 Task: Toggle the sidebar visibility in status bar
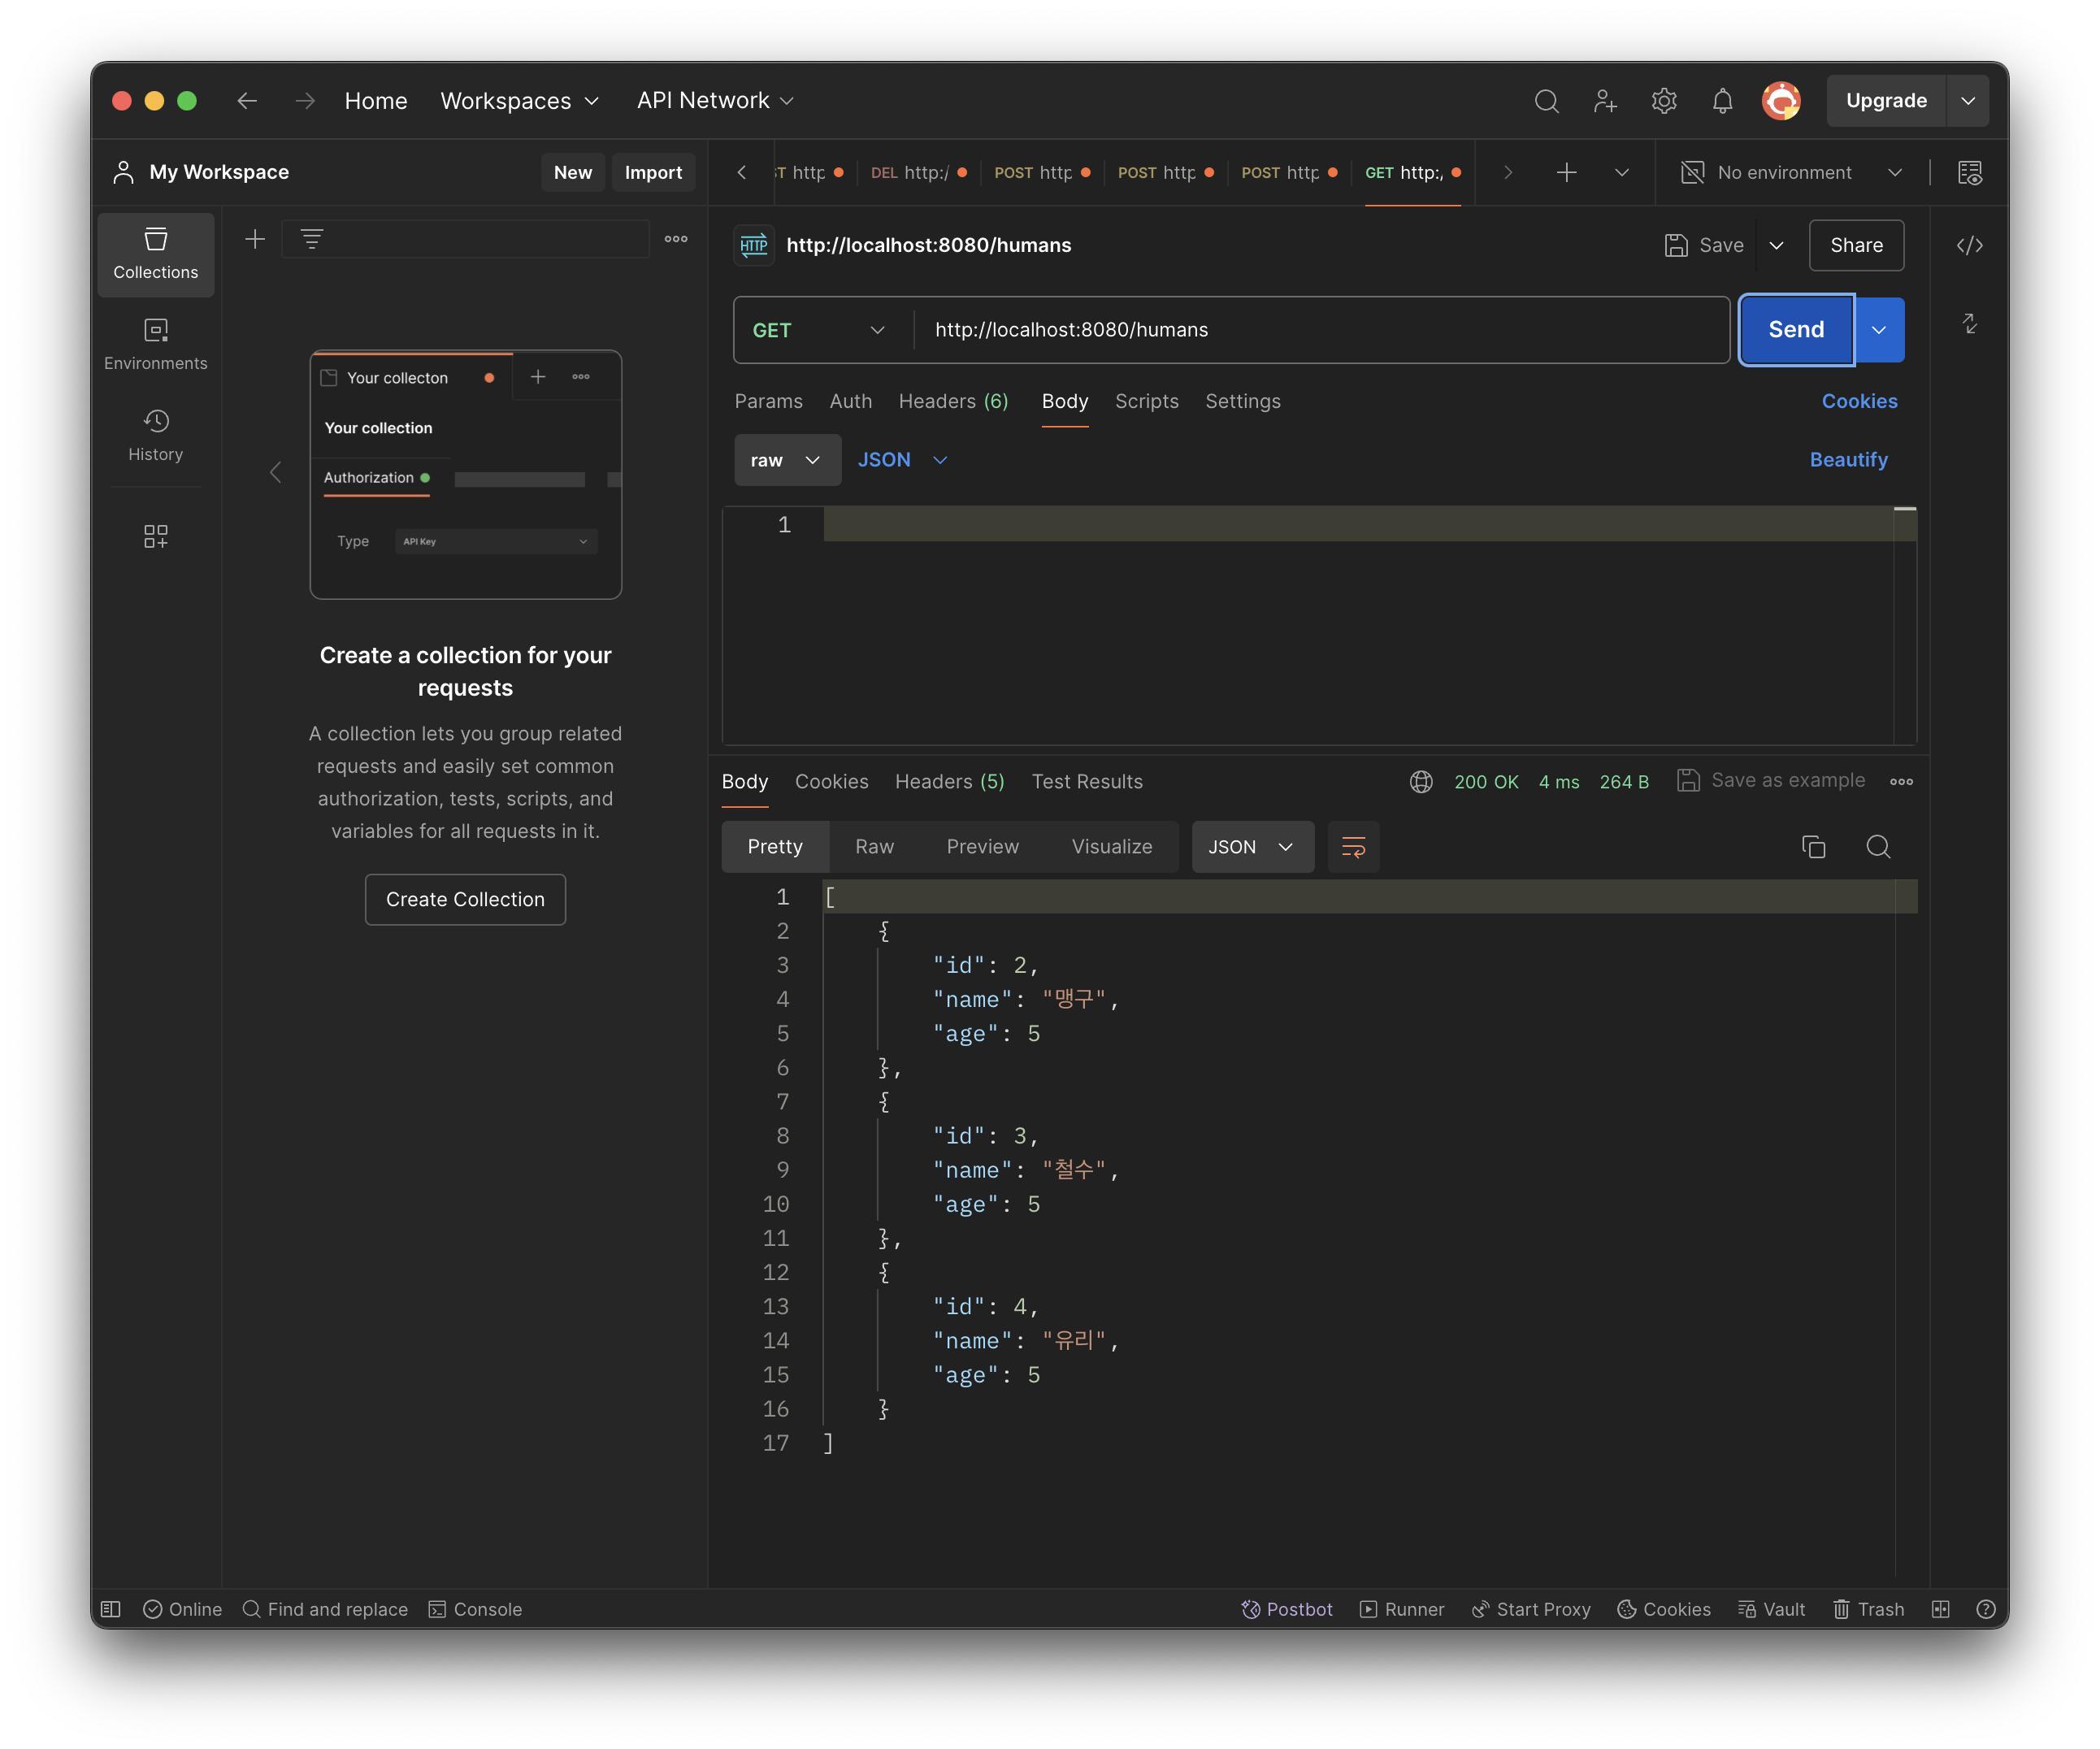pos(111,1609)
